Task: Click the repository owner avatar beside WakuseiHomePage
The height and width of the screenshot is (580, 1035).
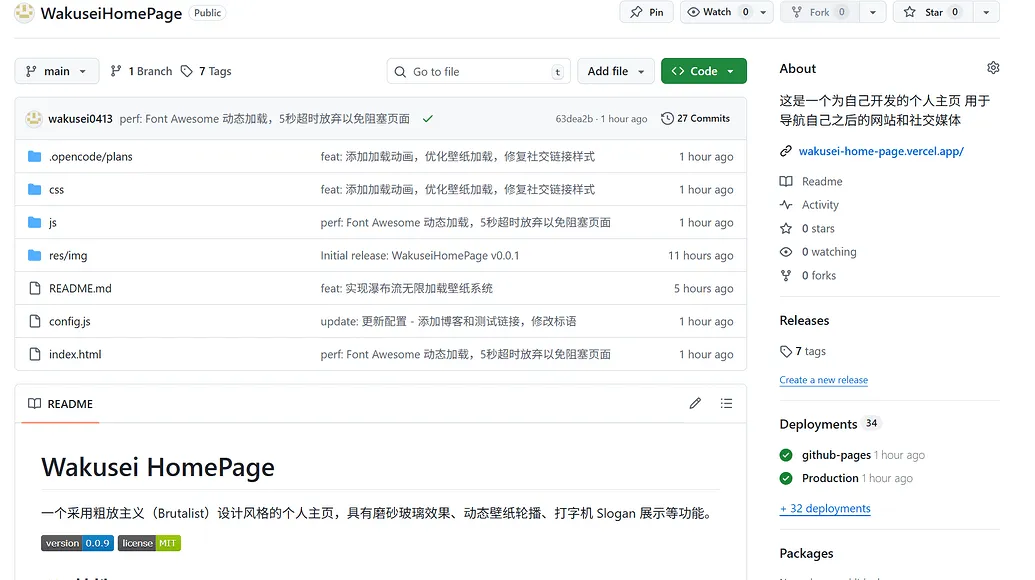Action: tap(24, 13)
